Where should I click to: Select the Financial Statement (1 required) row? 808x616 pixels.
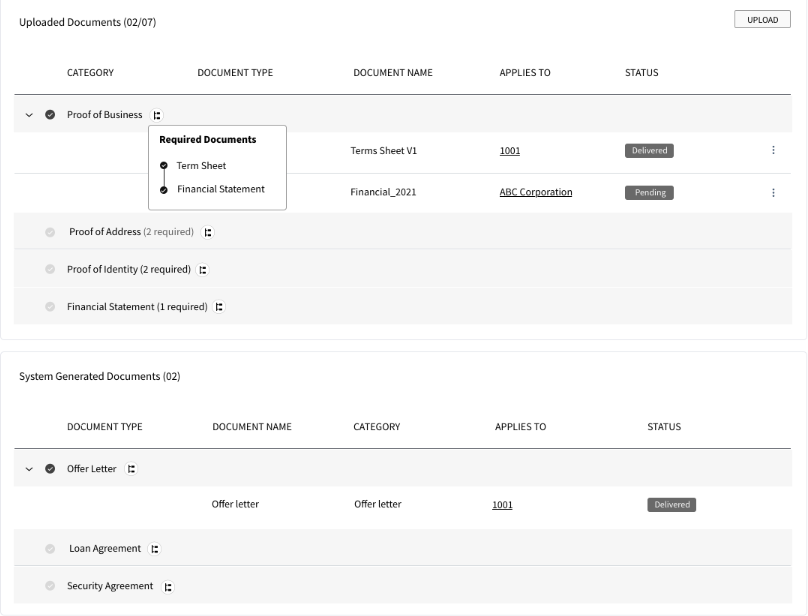403,307
